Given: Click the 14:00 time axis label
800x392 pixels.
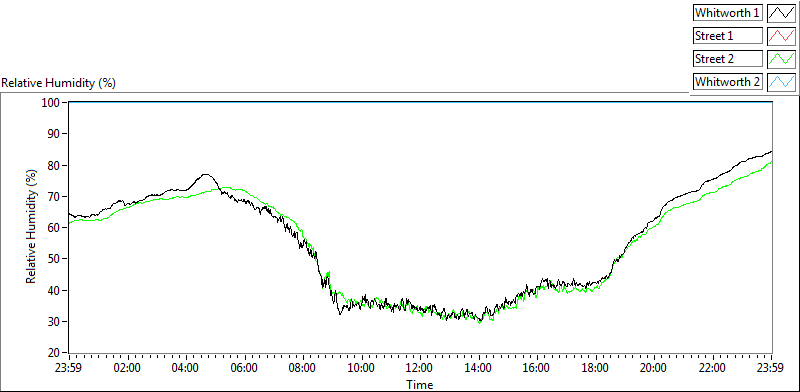Looking at the screenshot, I should pyautogui.click(x=479, y=368).
